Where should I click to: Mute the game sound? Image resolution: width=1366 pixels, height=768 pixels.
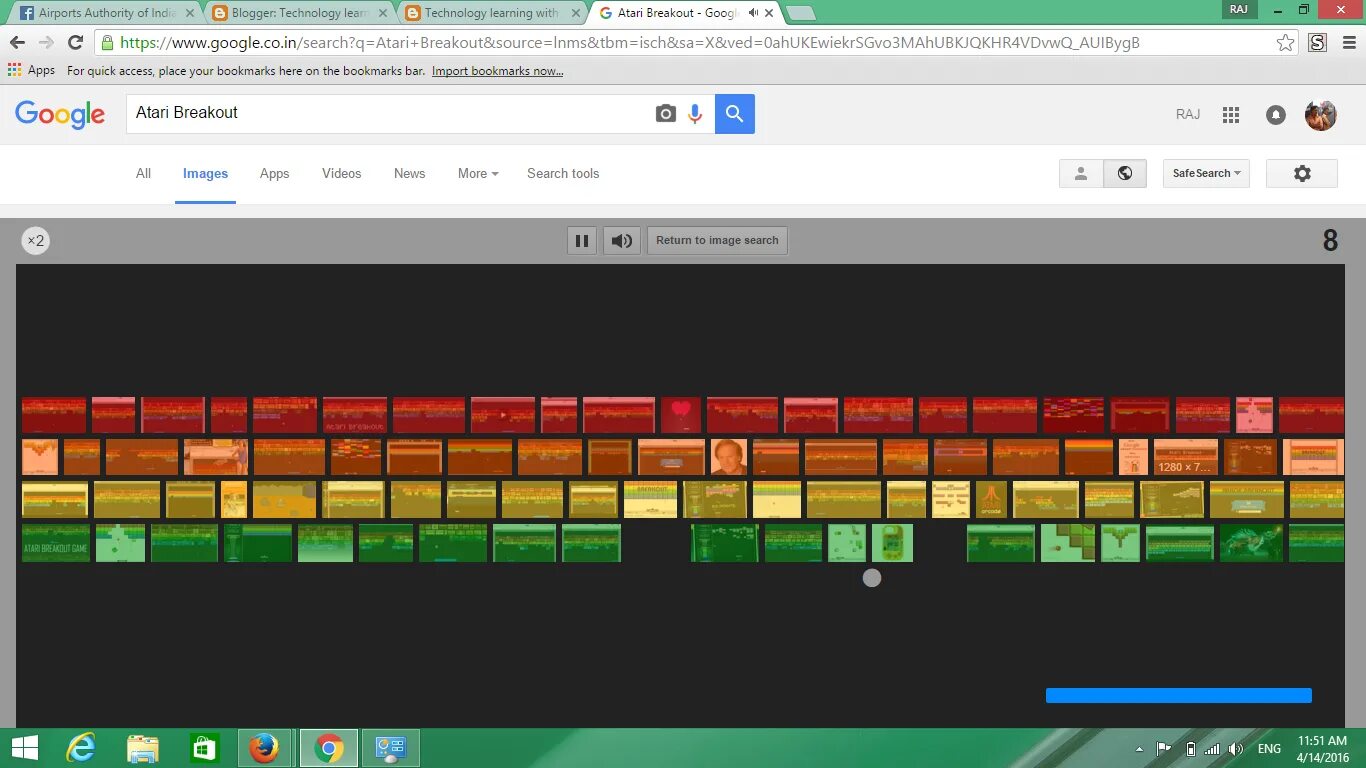coord(622,241)
